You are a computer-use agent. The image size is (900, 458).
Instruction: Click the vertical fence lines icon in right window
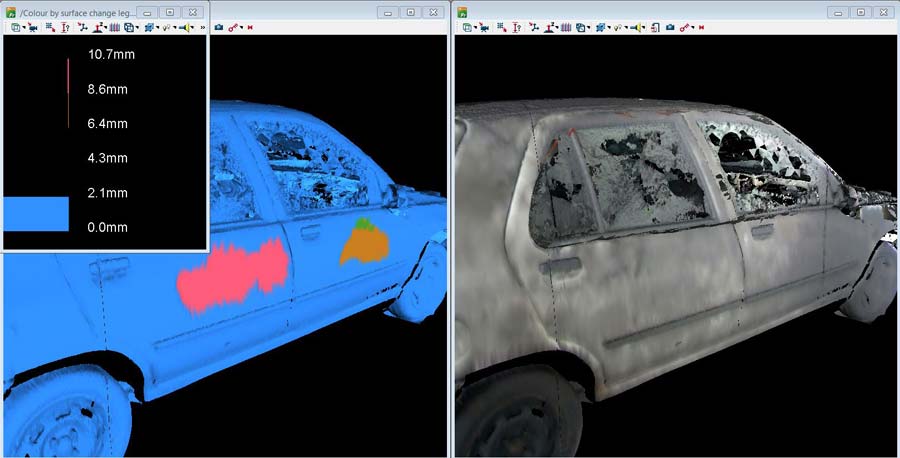566,28
